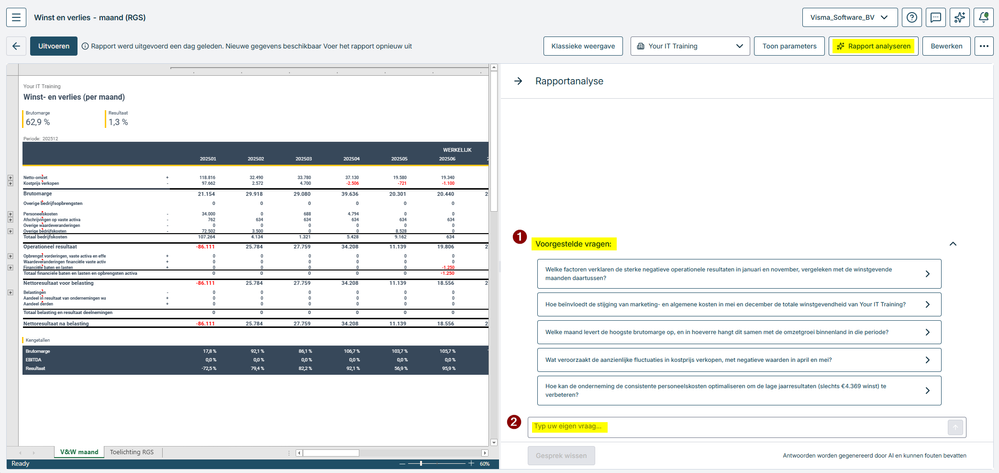The width and height of the screenshot is (999, 473).
Task: Collapse the Rapportanalyse panel with the arrow
Action: pyautogui.click(x=518, y=81)
